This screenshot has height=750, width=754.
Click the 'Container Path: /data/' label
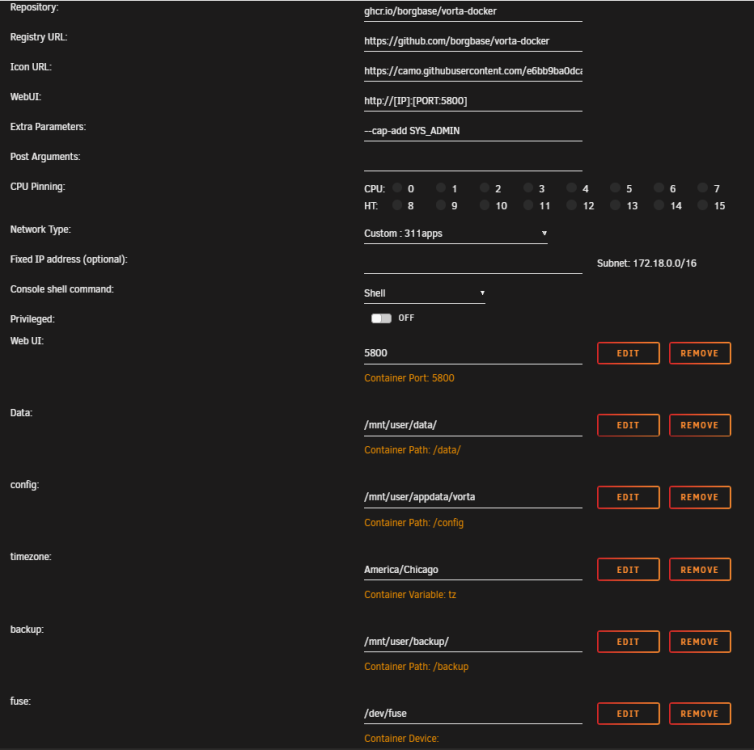point(413,450)
